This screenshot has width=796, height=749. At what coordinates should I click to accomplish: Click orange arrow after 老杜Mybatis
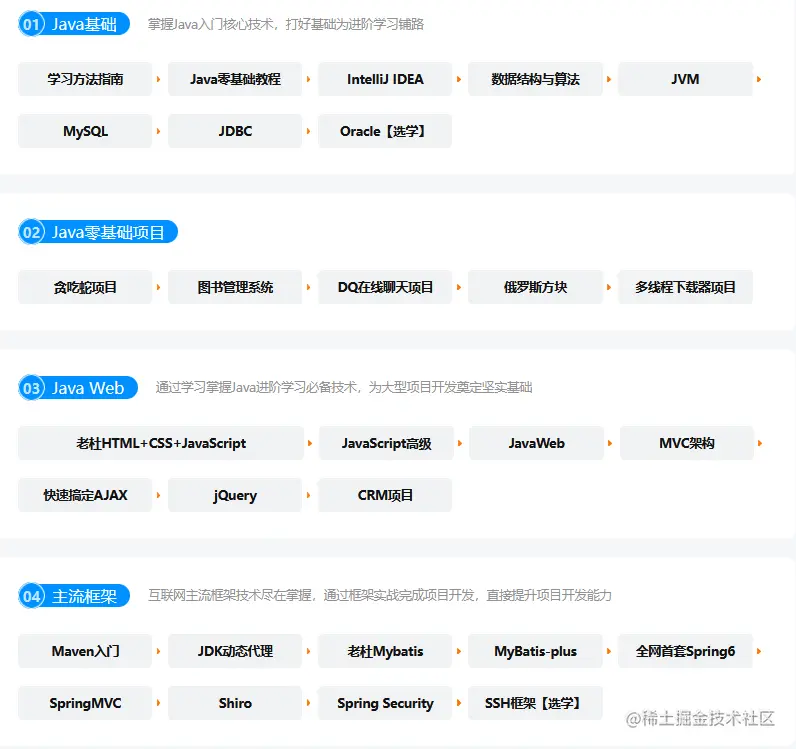point(458,651)
